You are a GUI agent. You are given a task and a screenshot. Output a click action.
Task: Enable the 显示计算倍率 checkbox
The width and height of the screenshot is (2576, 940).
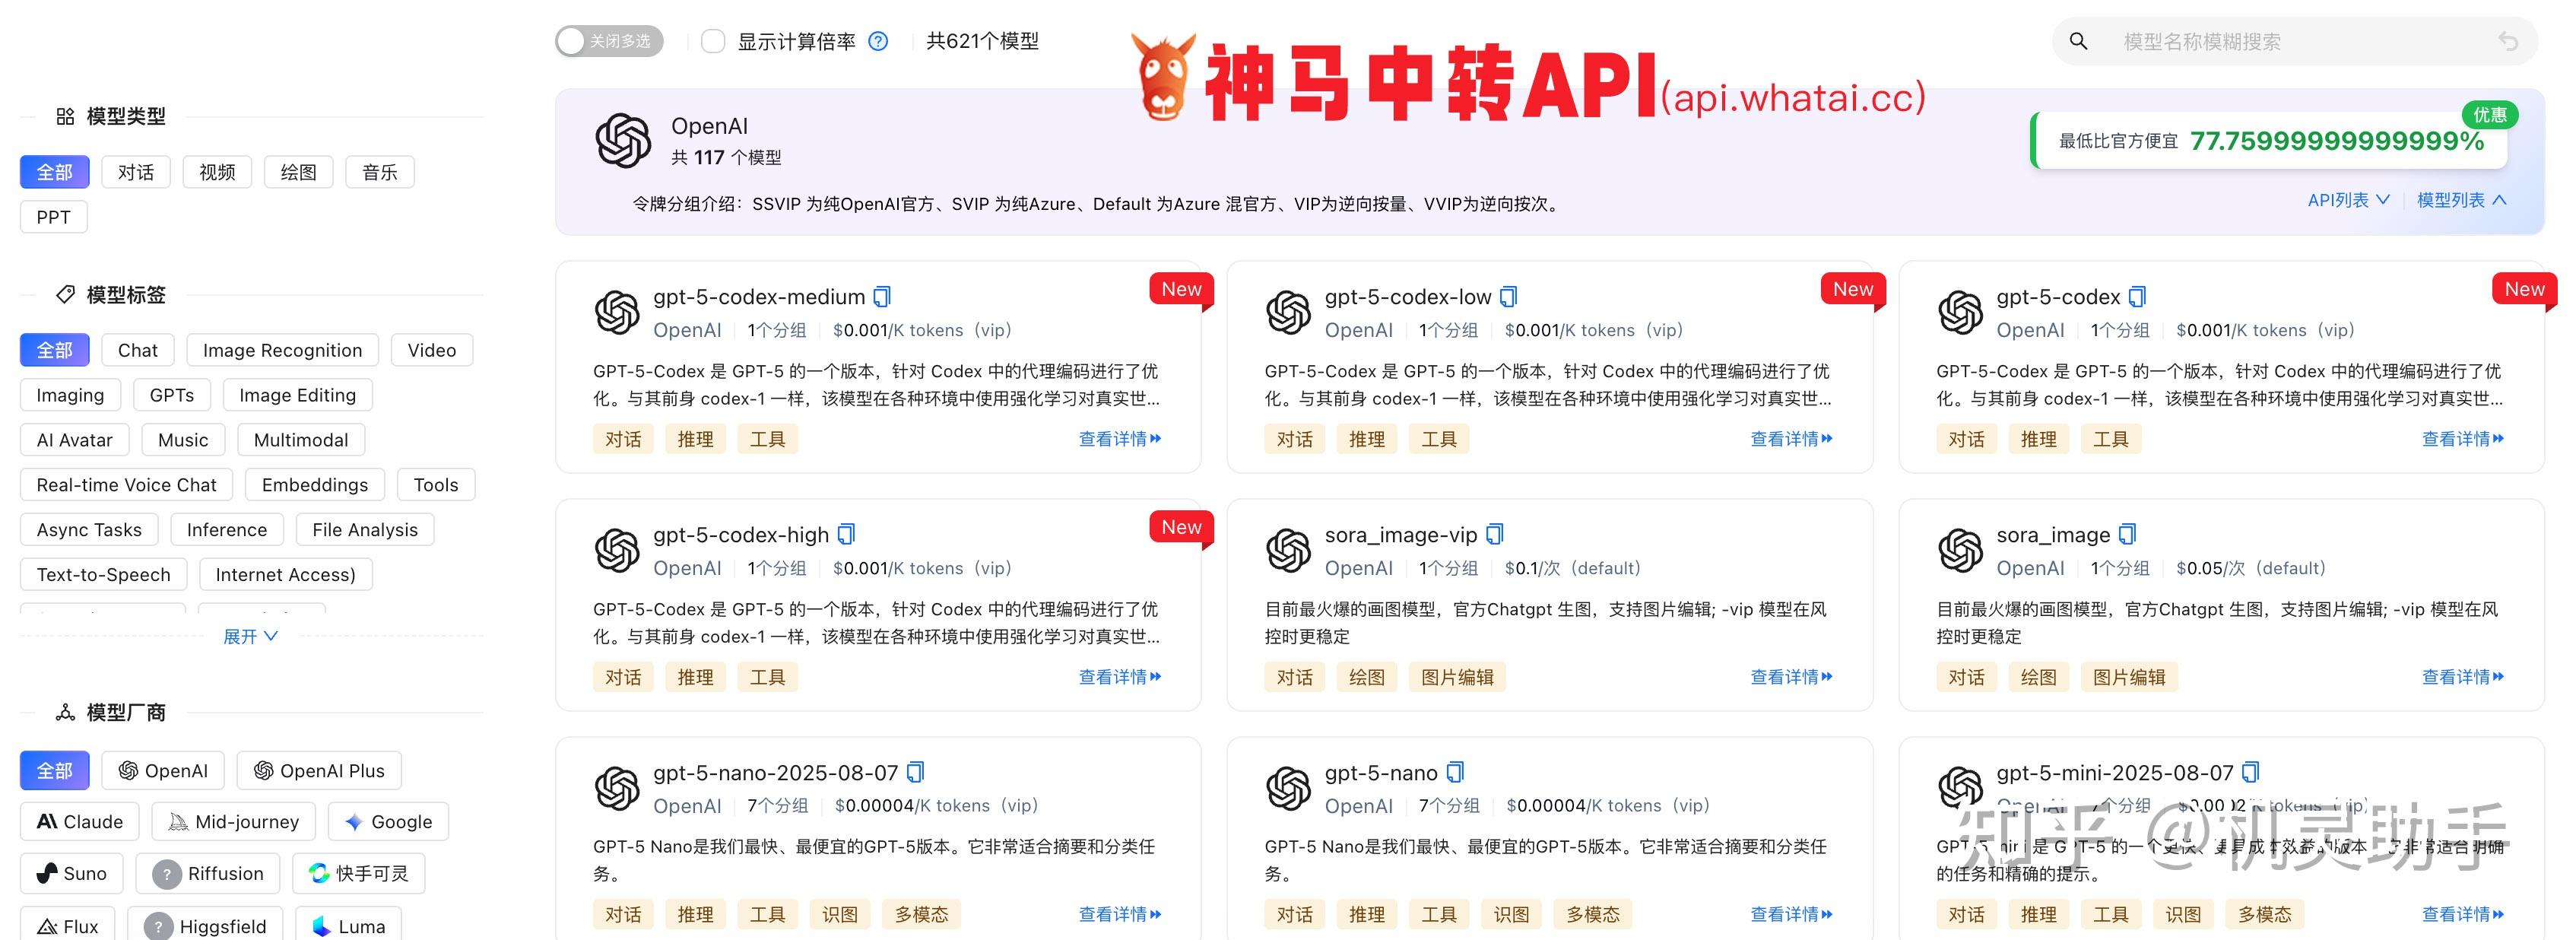pos(713,41)
